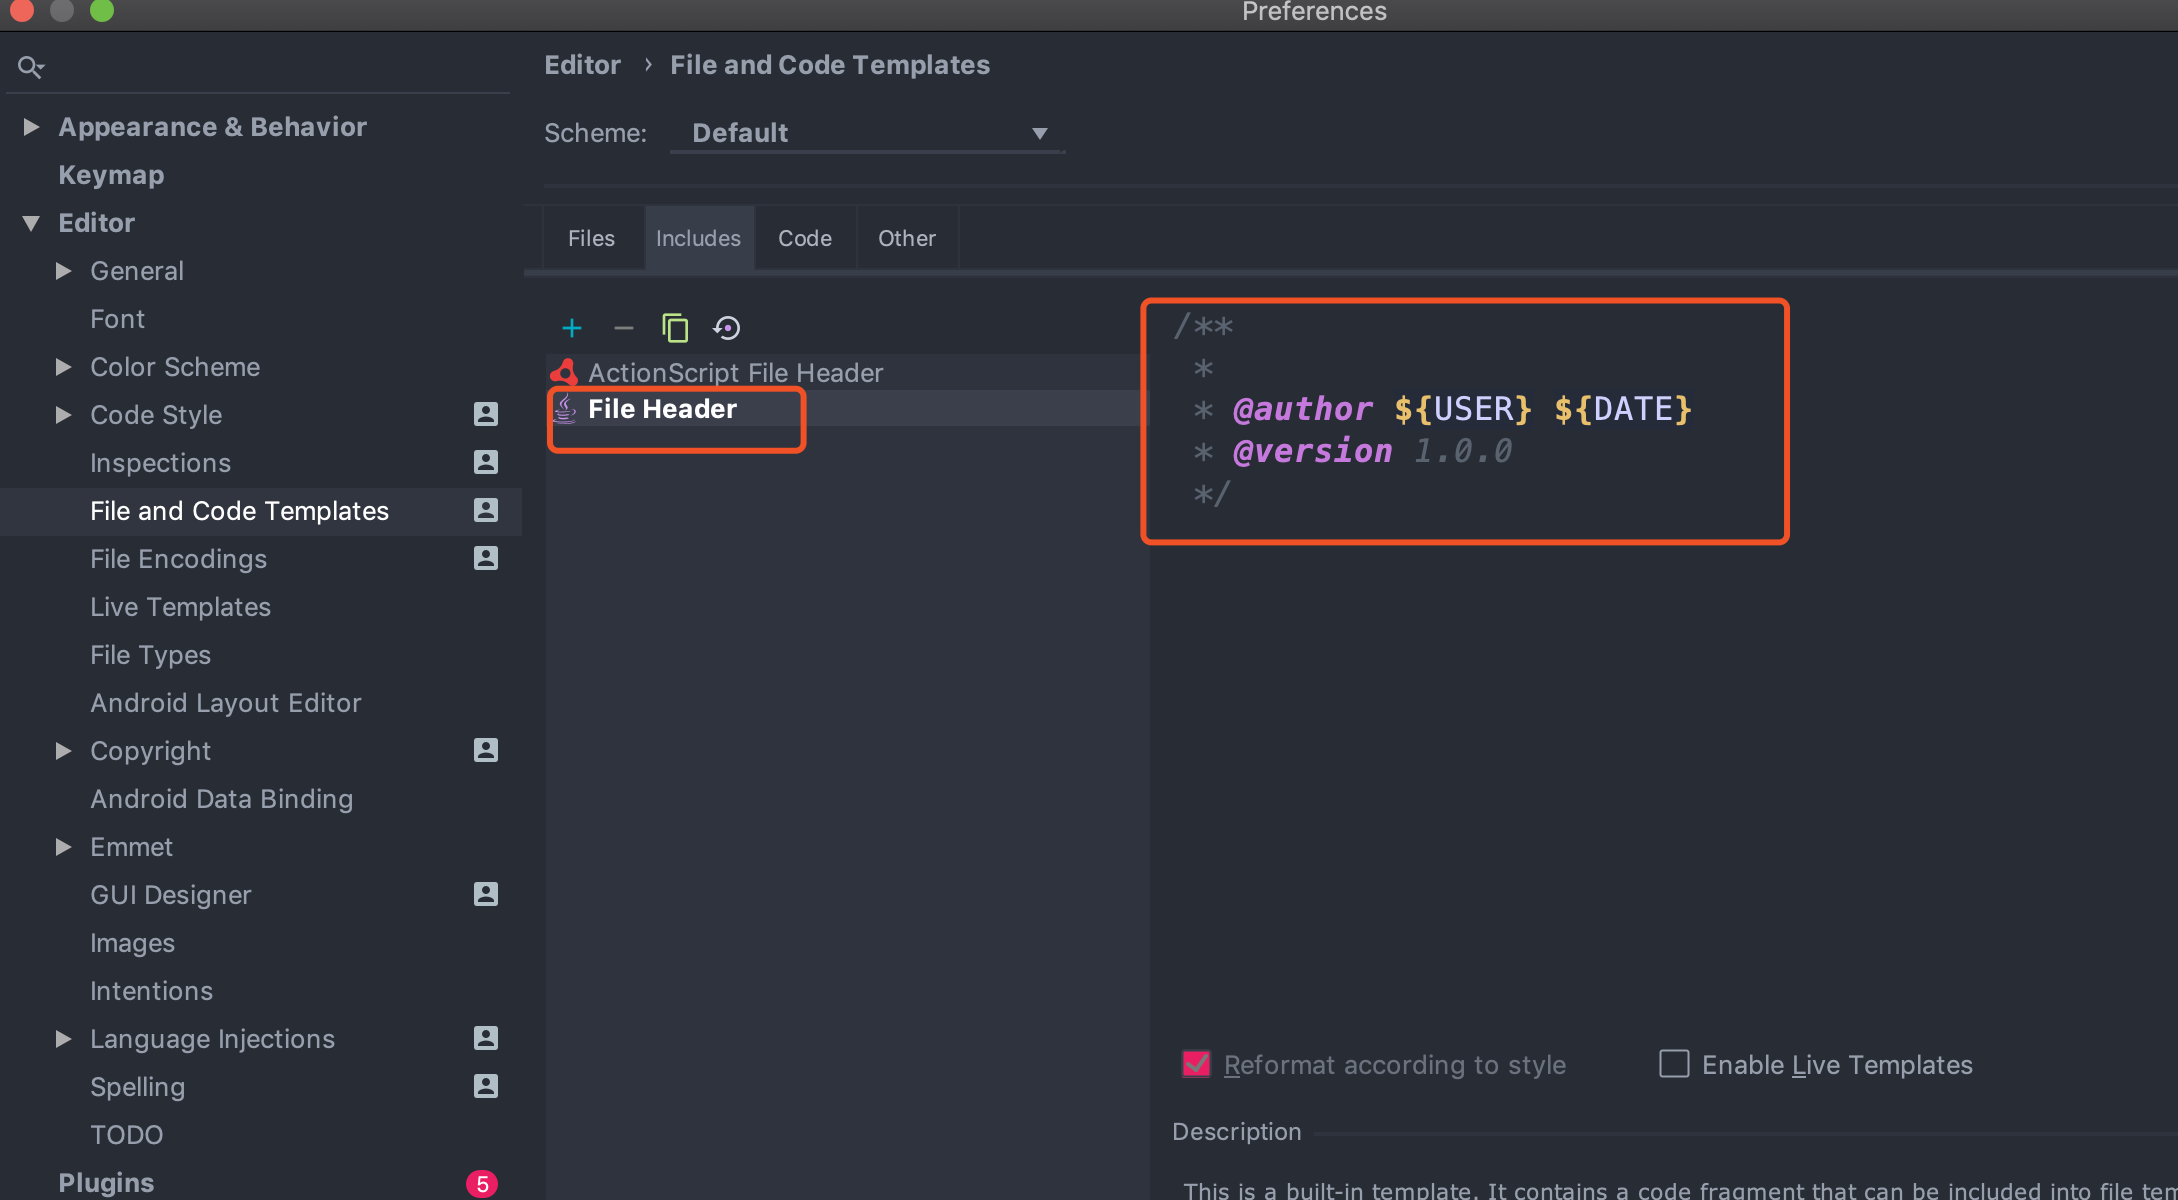
Task: Switch to the Code tab
Action: (805, 239)
